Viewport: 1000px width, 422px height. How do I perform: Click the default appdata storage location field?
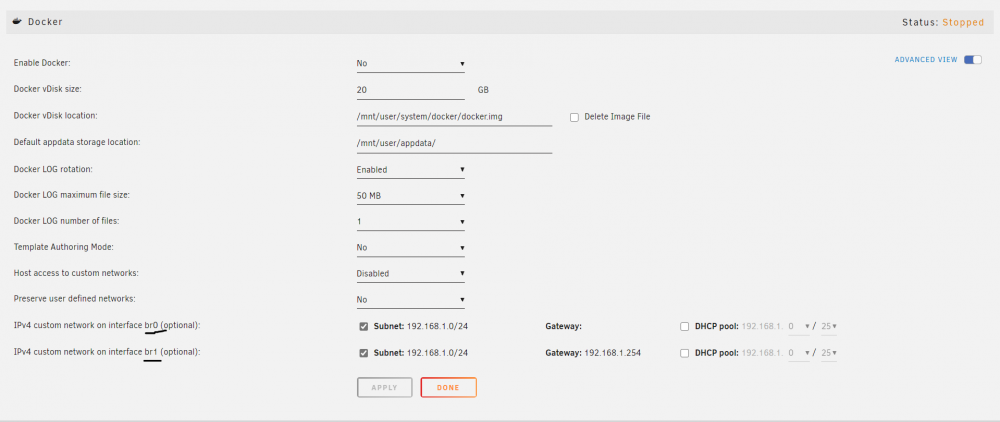[x=454, y=143]
